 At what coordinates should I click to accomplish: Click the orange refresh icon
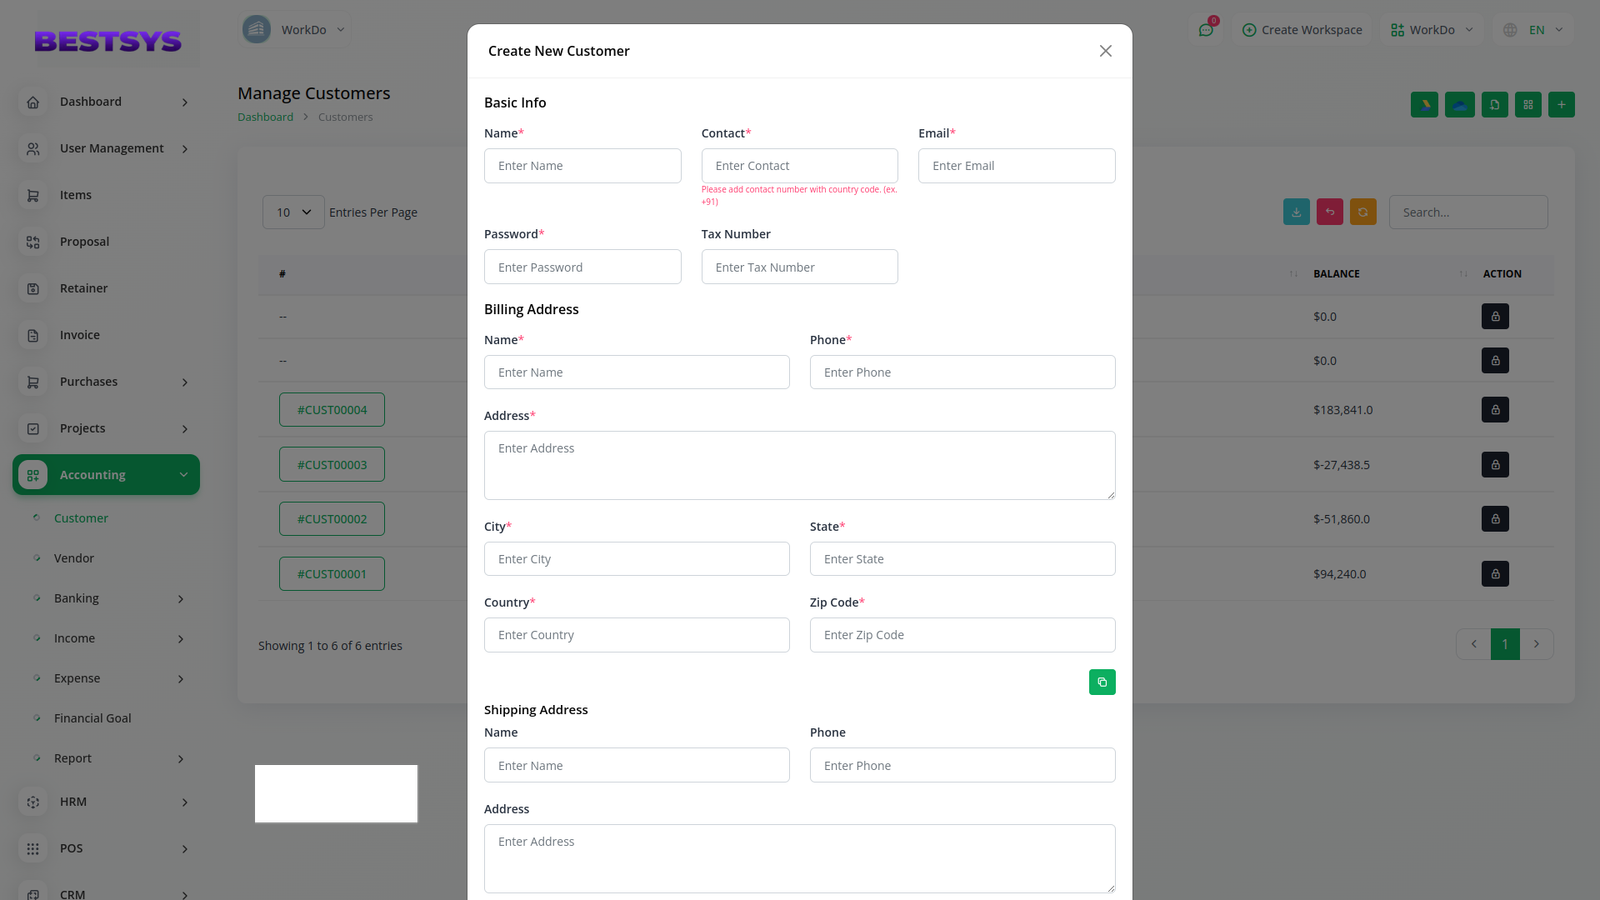(1363, 212)
